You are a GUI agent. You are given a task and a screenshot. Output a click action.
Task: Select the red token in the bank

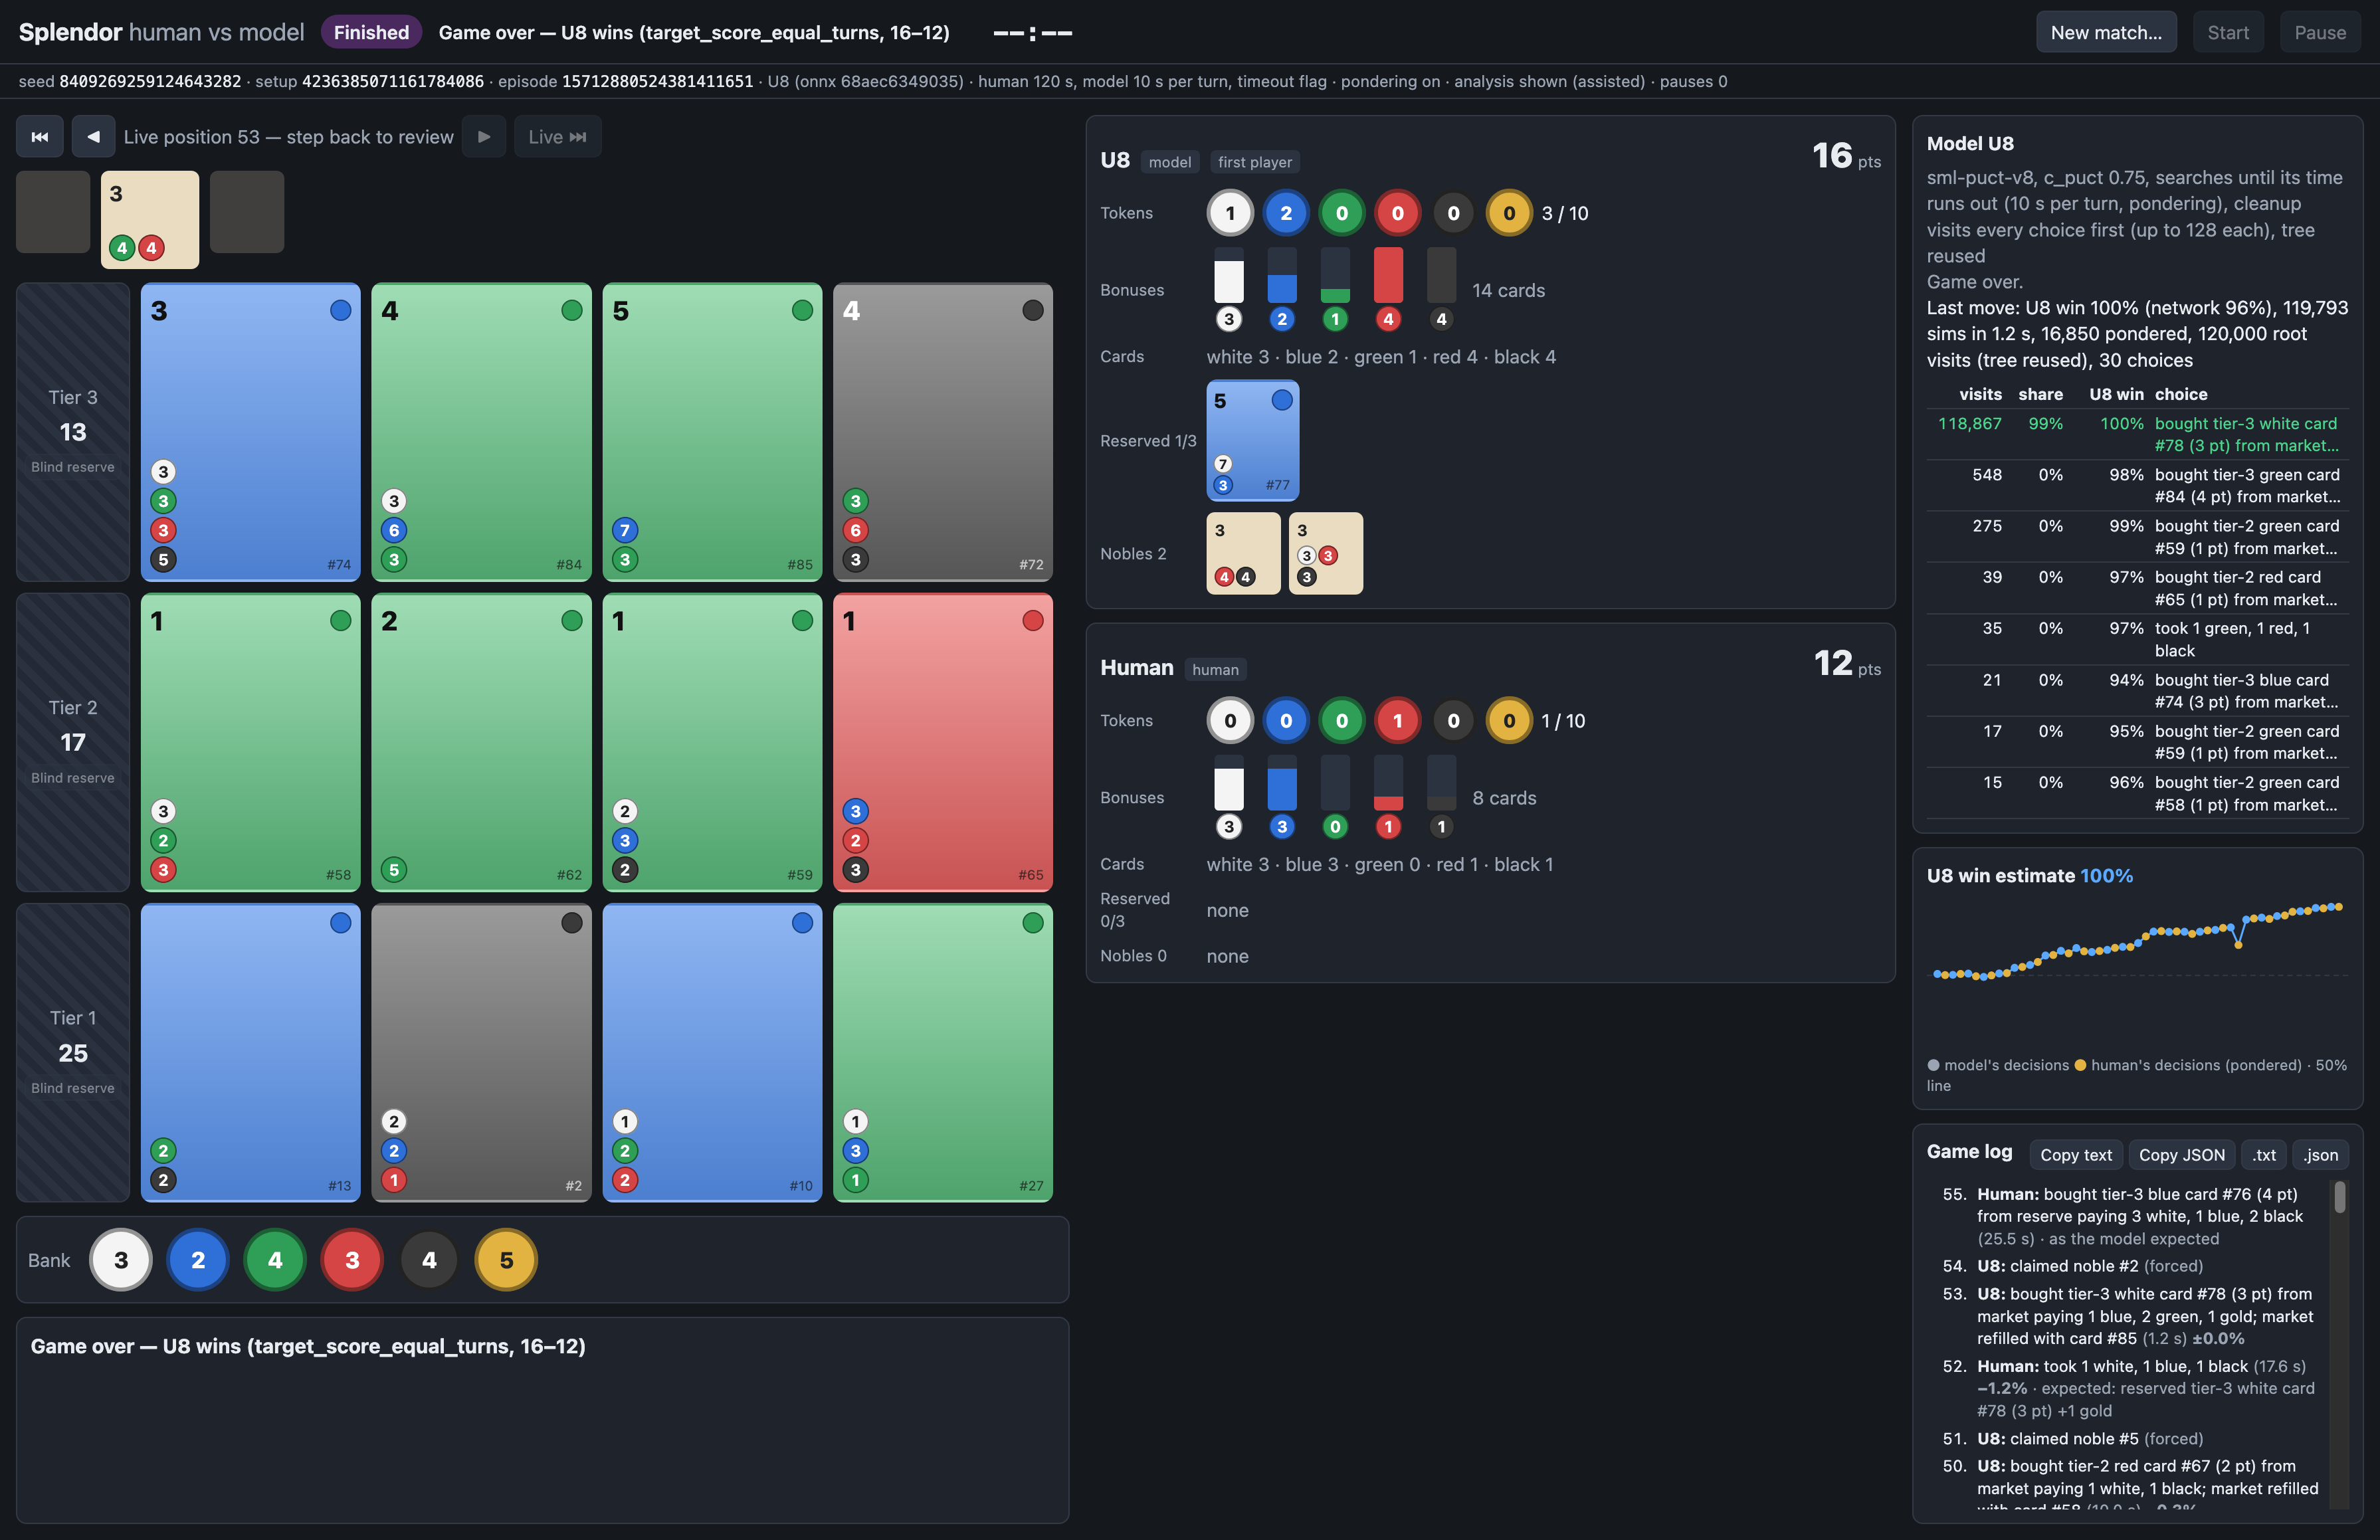[x=352, y=1260]
